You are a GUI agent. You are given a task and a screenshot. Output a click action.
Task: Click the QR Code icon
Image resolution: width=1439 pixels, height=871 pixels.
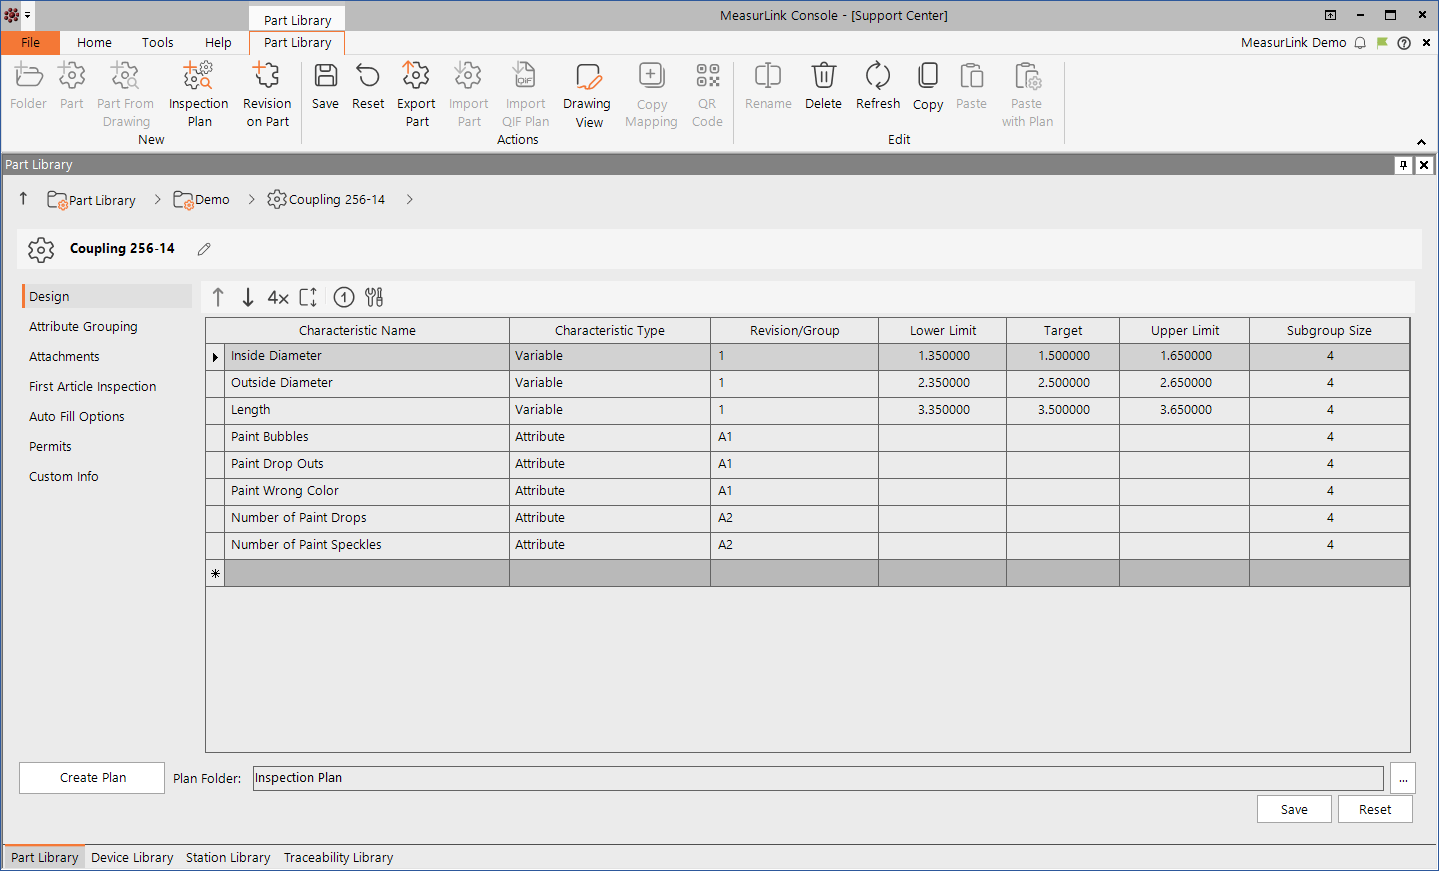pyautogui.click(x=707, y=76)
